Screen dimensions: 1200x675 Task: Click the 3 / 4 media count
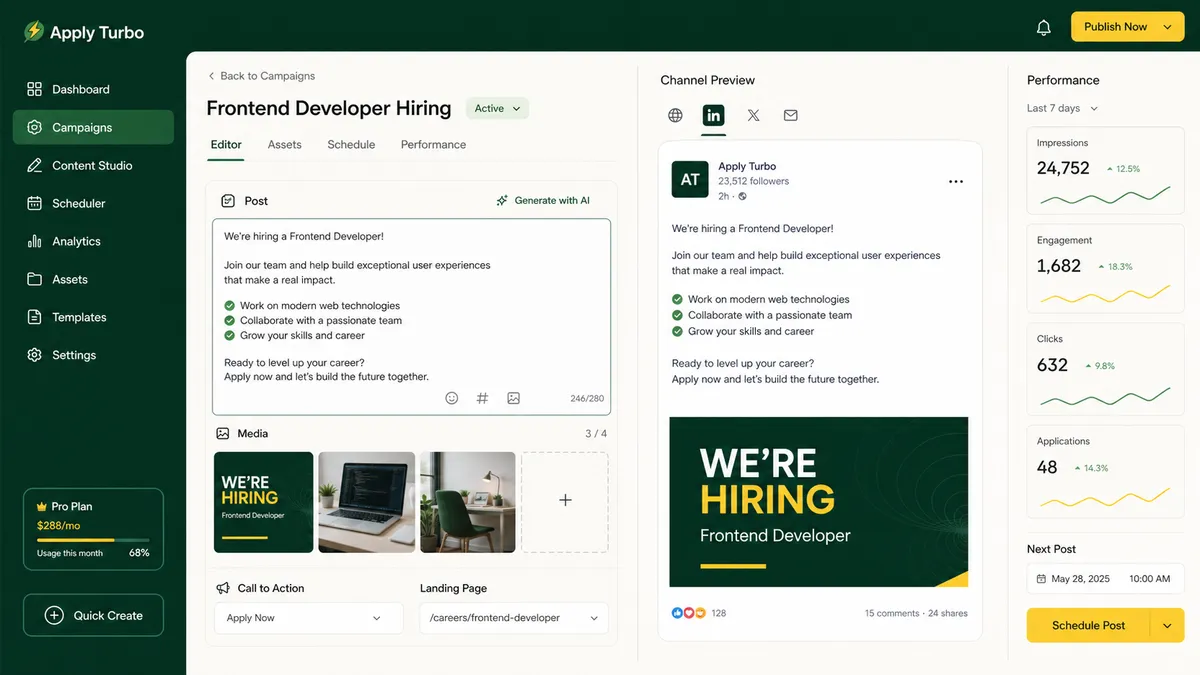tap(596, 434)
